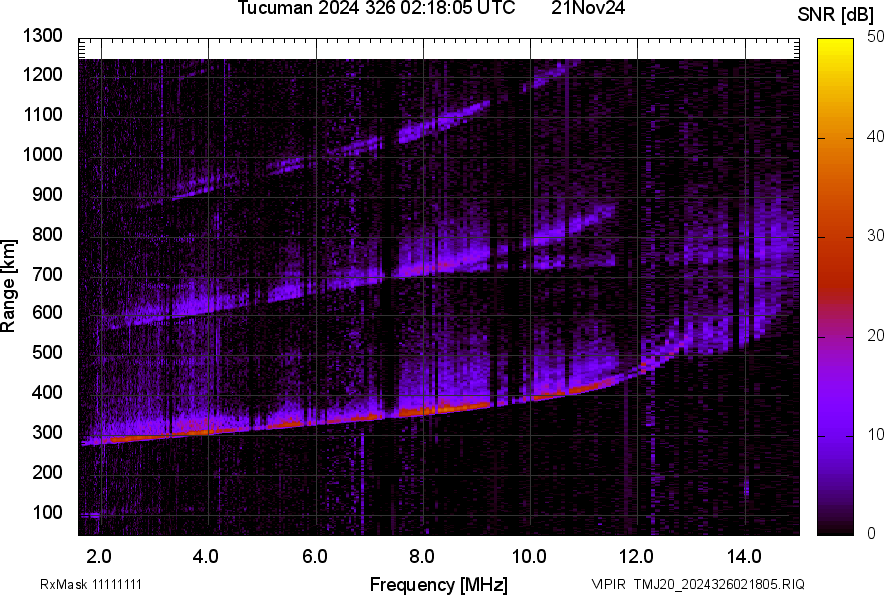
Task: Click the 2.0 frequency tick label
Action: (99, 555)
